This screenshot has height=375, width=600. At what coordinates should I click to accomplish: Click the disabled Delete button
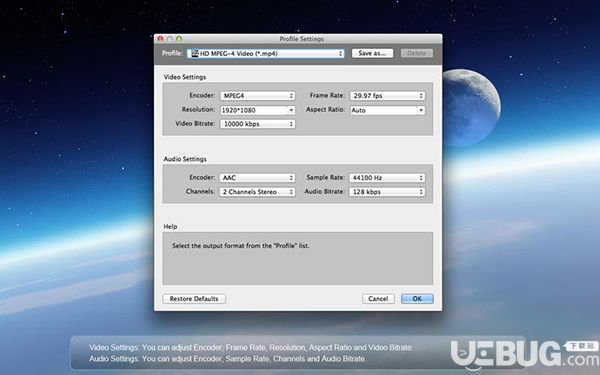pyautogui.click(x=417, y=53)
